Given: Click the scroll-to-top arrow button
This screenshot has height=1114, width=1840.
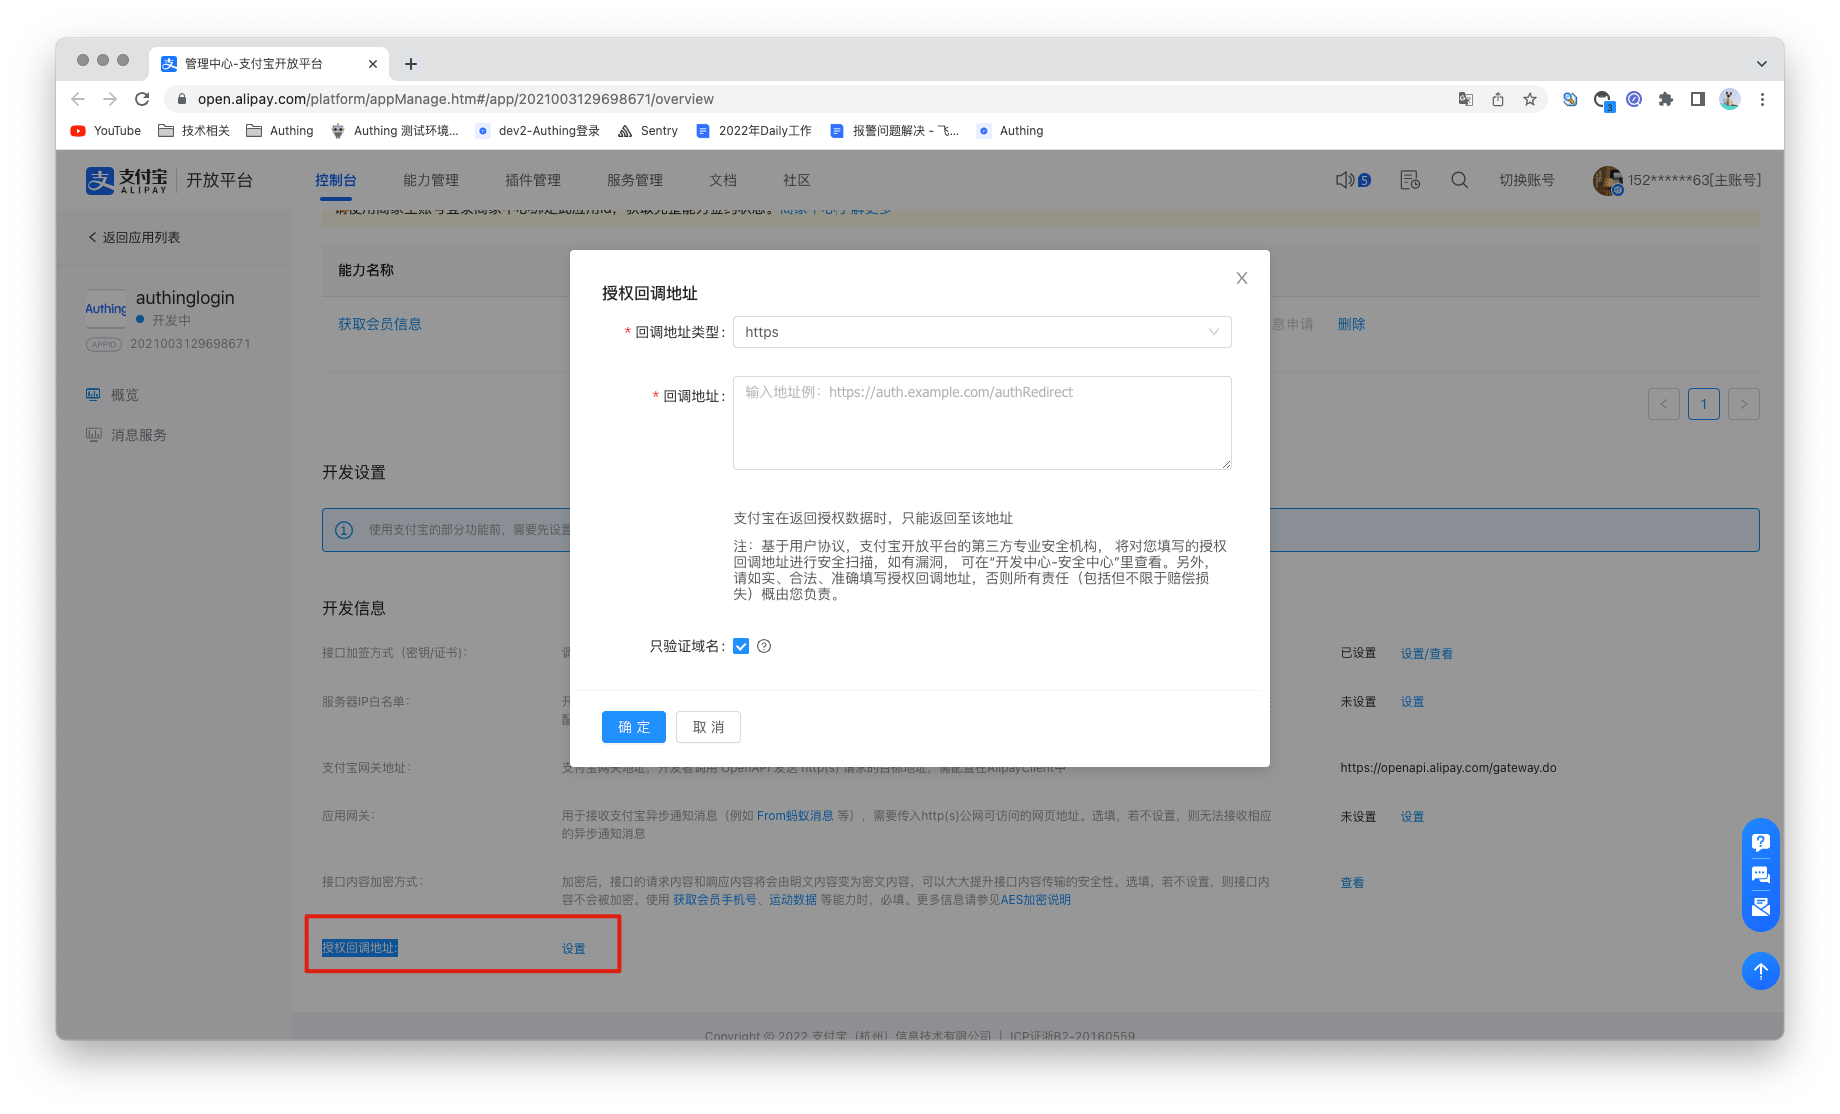Looking at the screenshot, I should click(1760, 970).
